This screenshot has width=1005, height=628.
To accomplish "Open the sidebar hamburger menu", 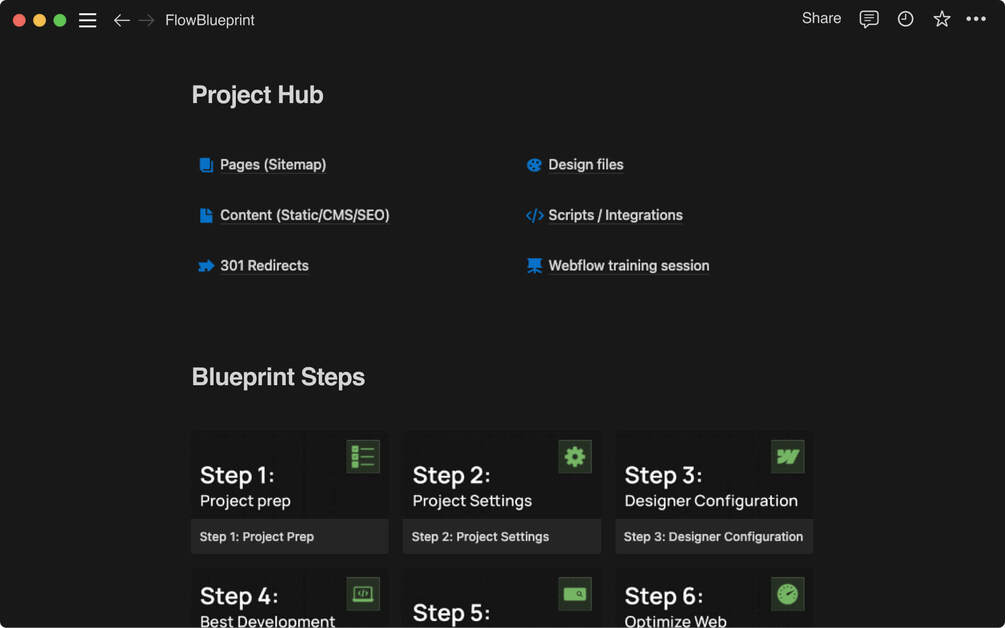I will click(88, 20).
